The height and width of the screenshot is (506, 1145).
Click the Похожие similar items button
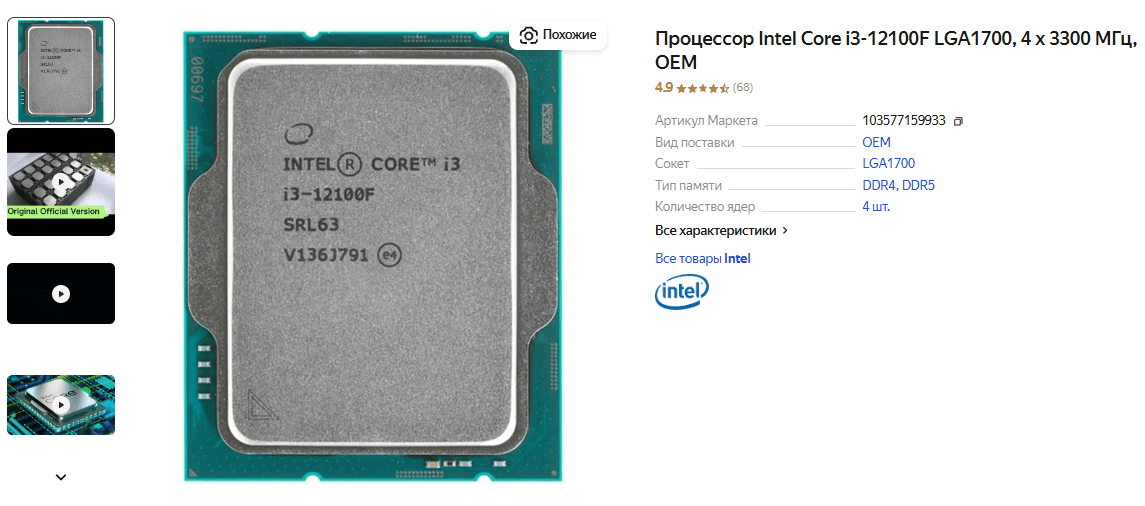click(x=558, y=35)
